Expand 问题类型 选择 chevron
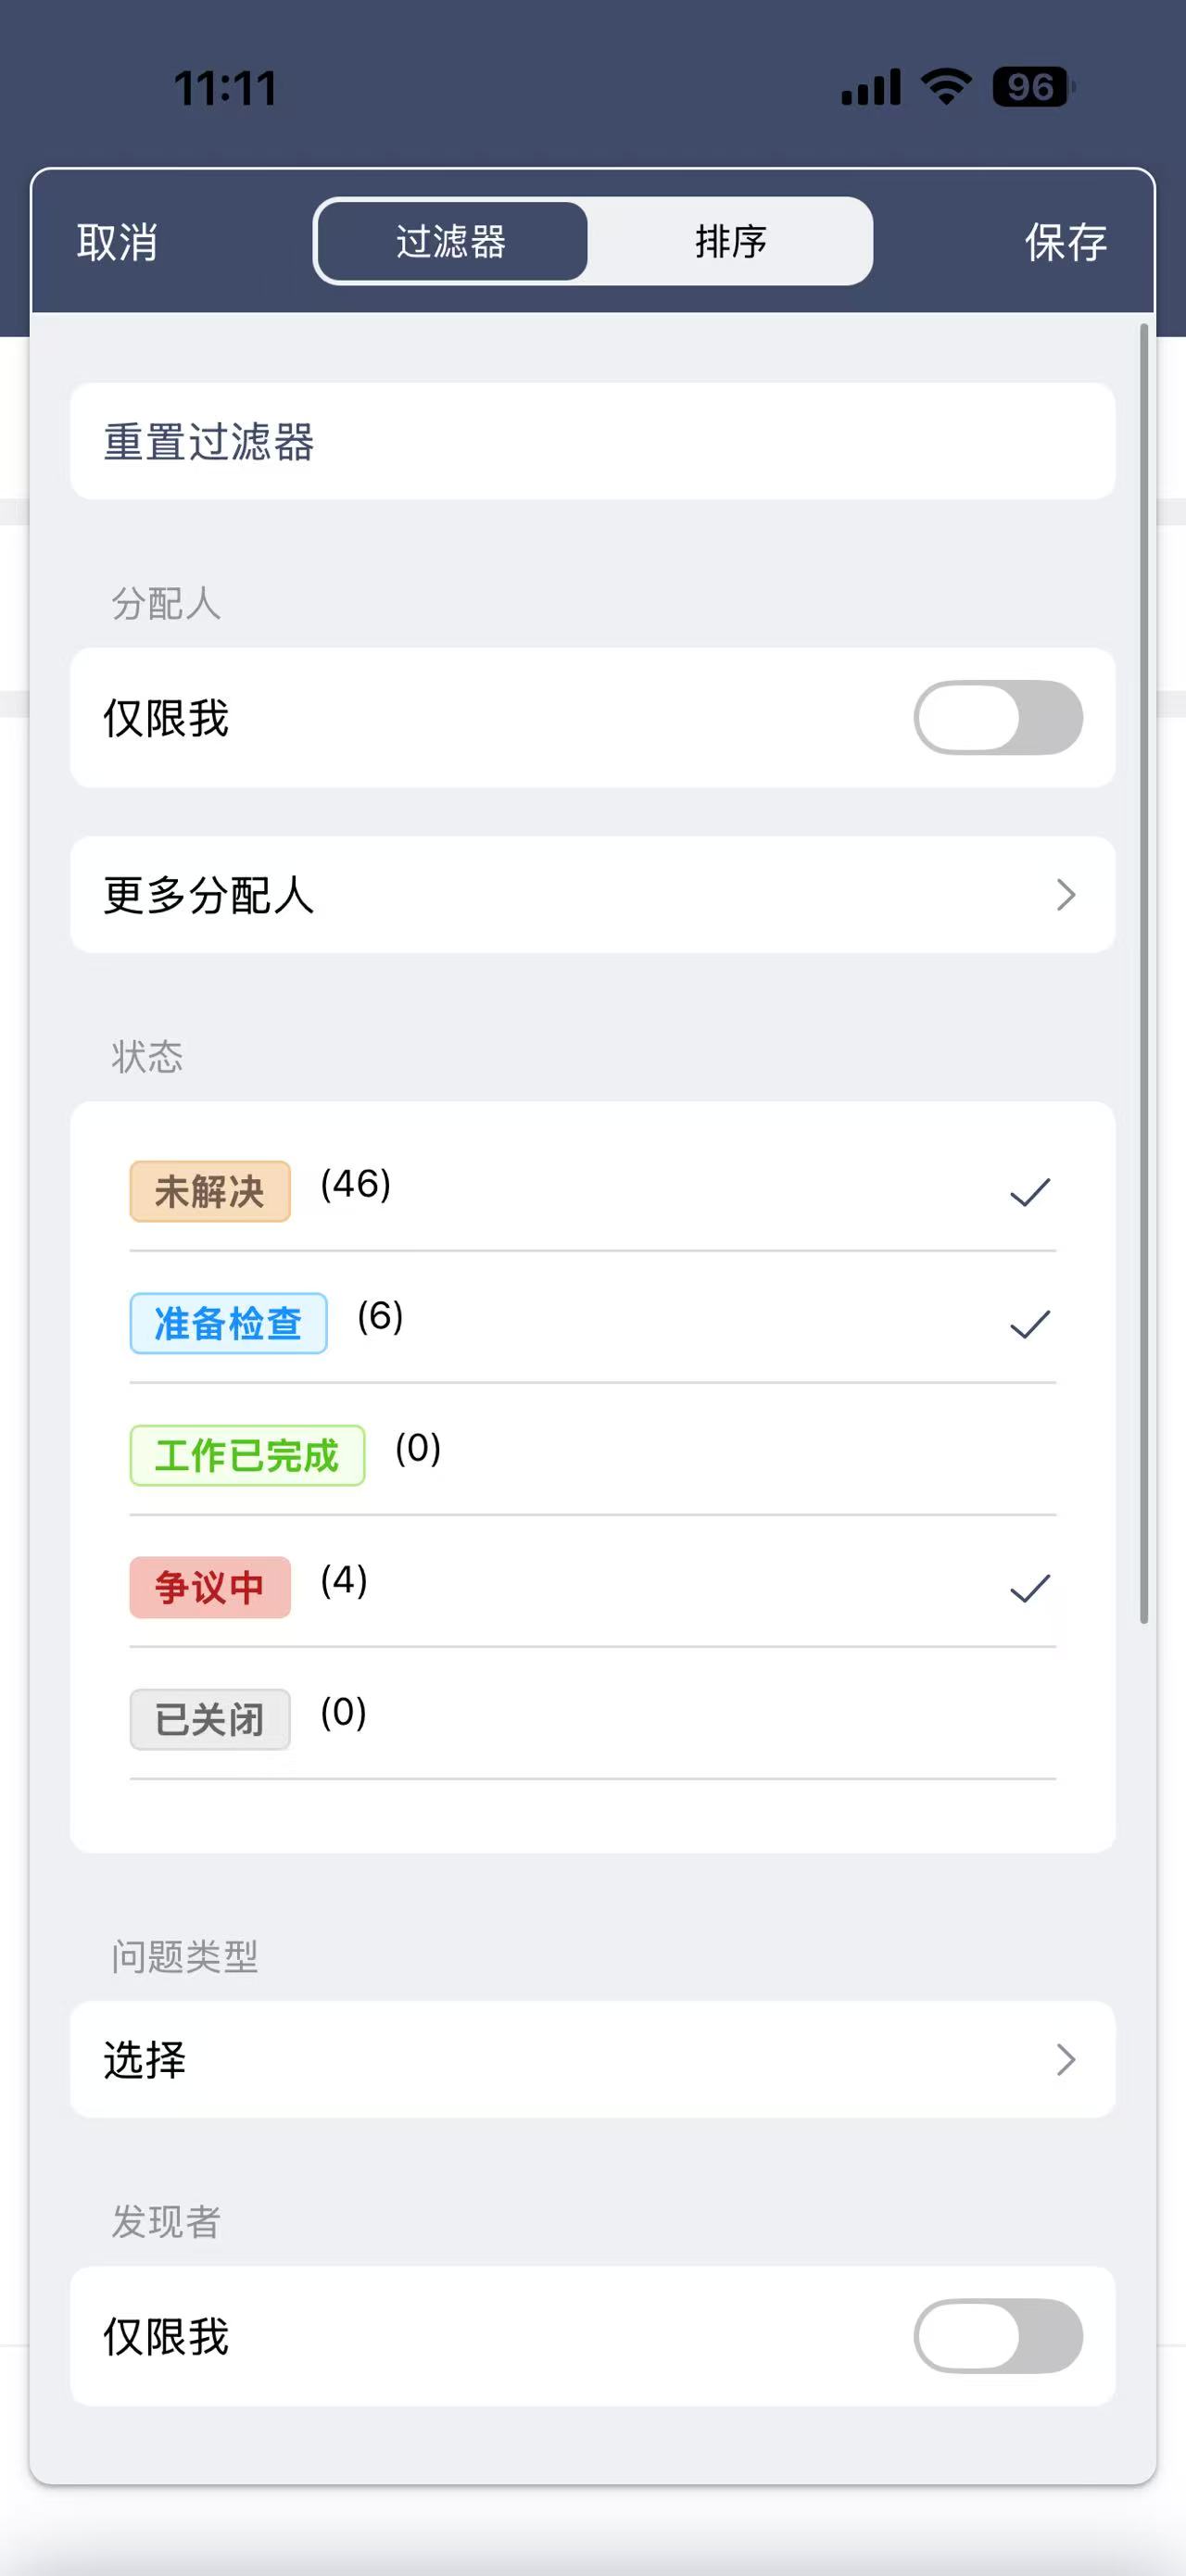Screen dimensions: 1186x2576 pos(1065,2060)
